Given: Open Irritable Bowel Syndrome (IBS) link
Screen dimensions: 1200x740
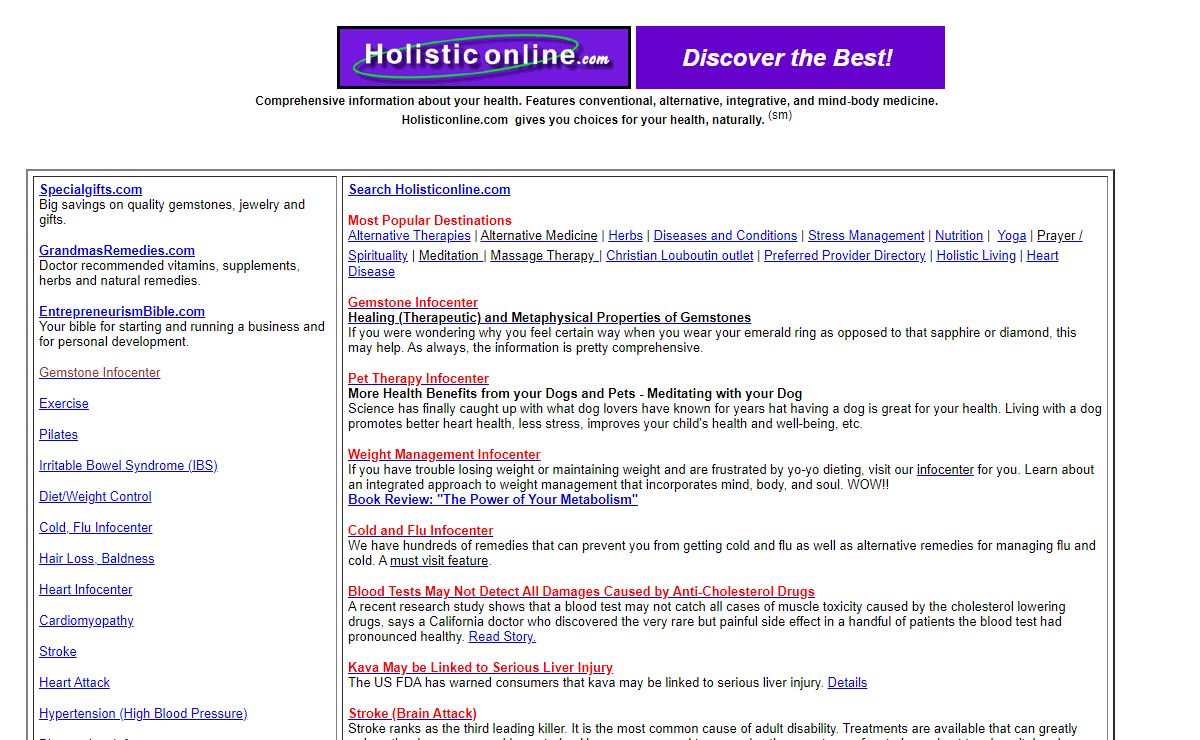Looking at the screenshot, I should pos(128,465).
